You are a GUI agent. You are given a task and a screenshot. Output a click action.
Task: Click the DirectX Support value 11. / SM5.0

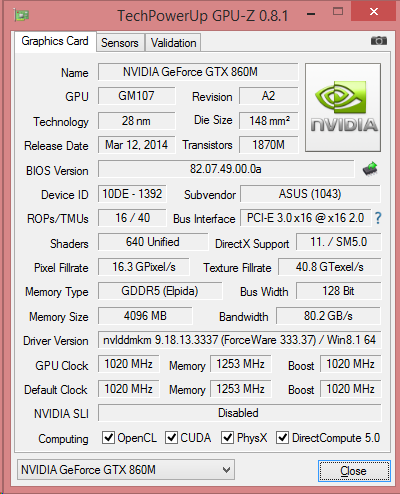pos(338,242)
